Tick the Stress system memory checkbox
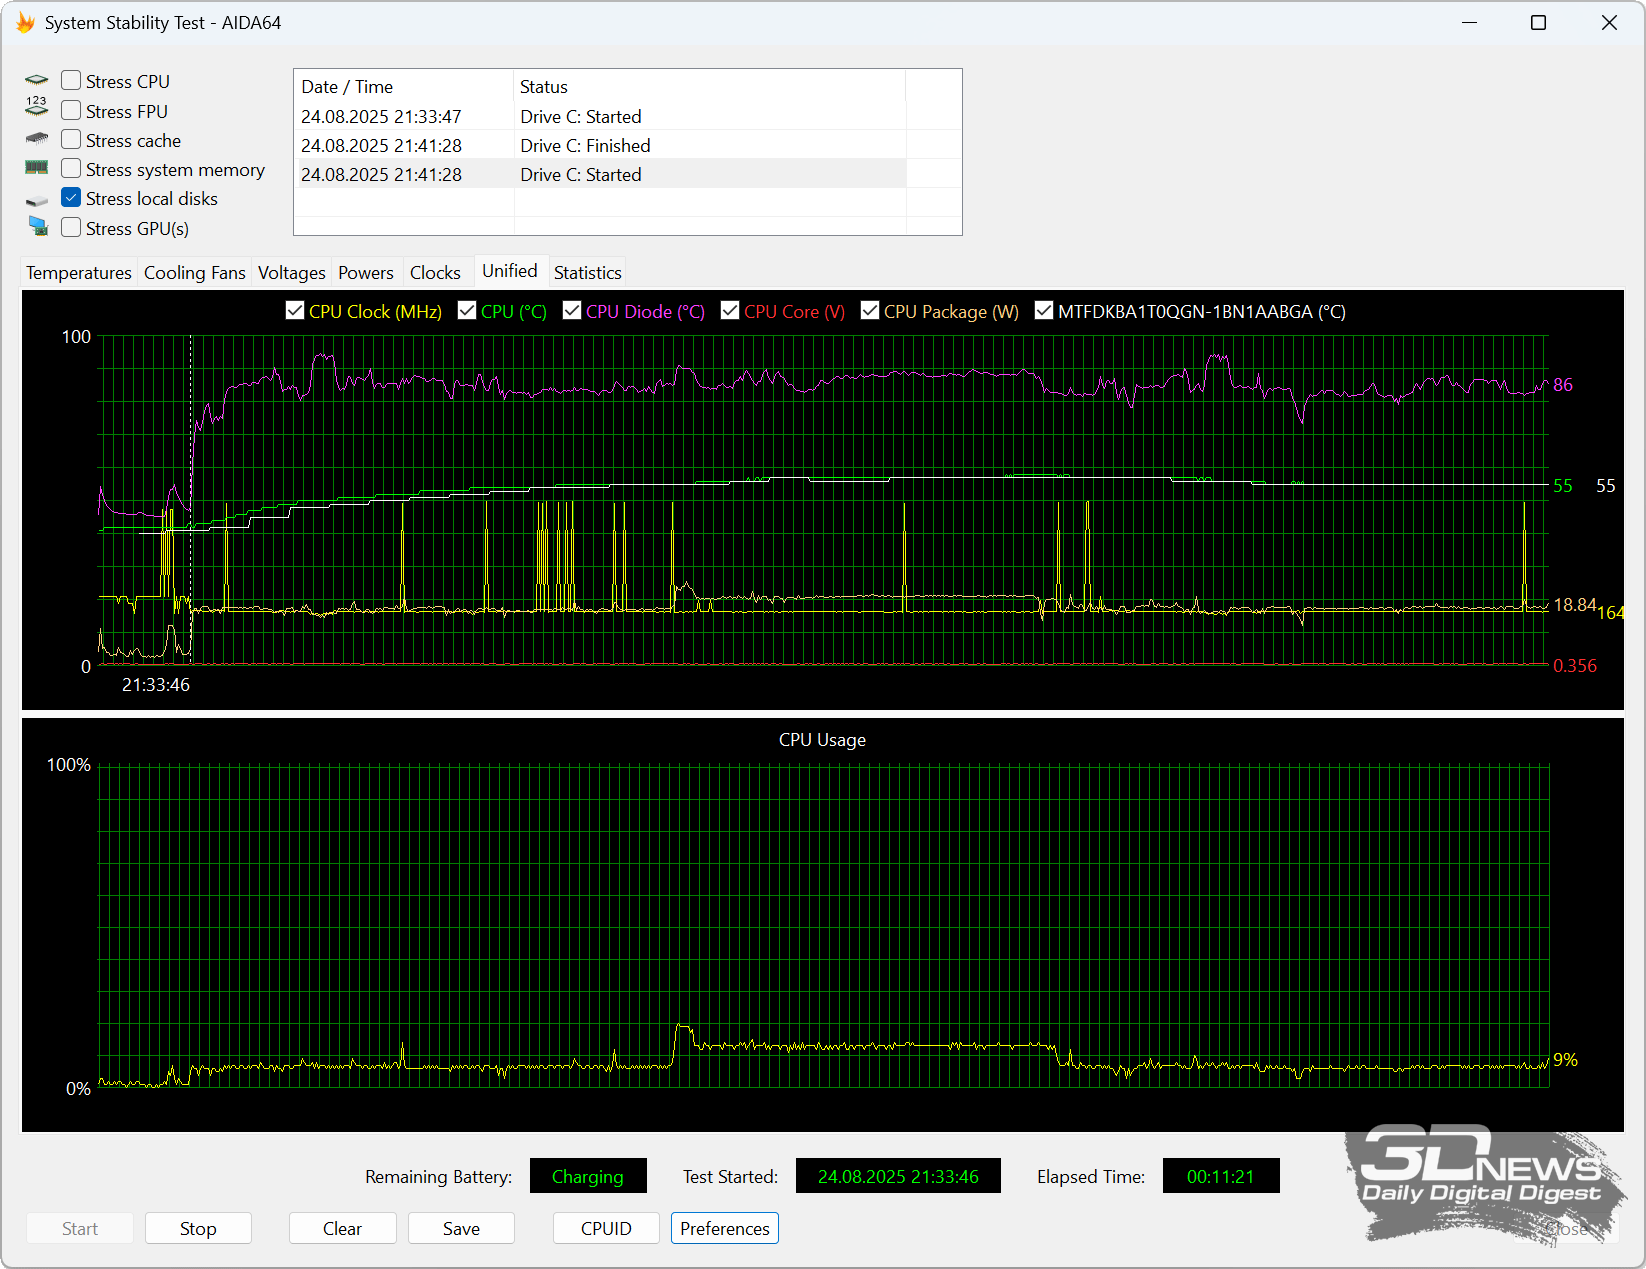 71,168
